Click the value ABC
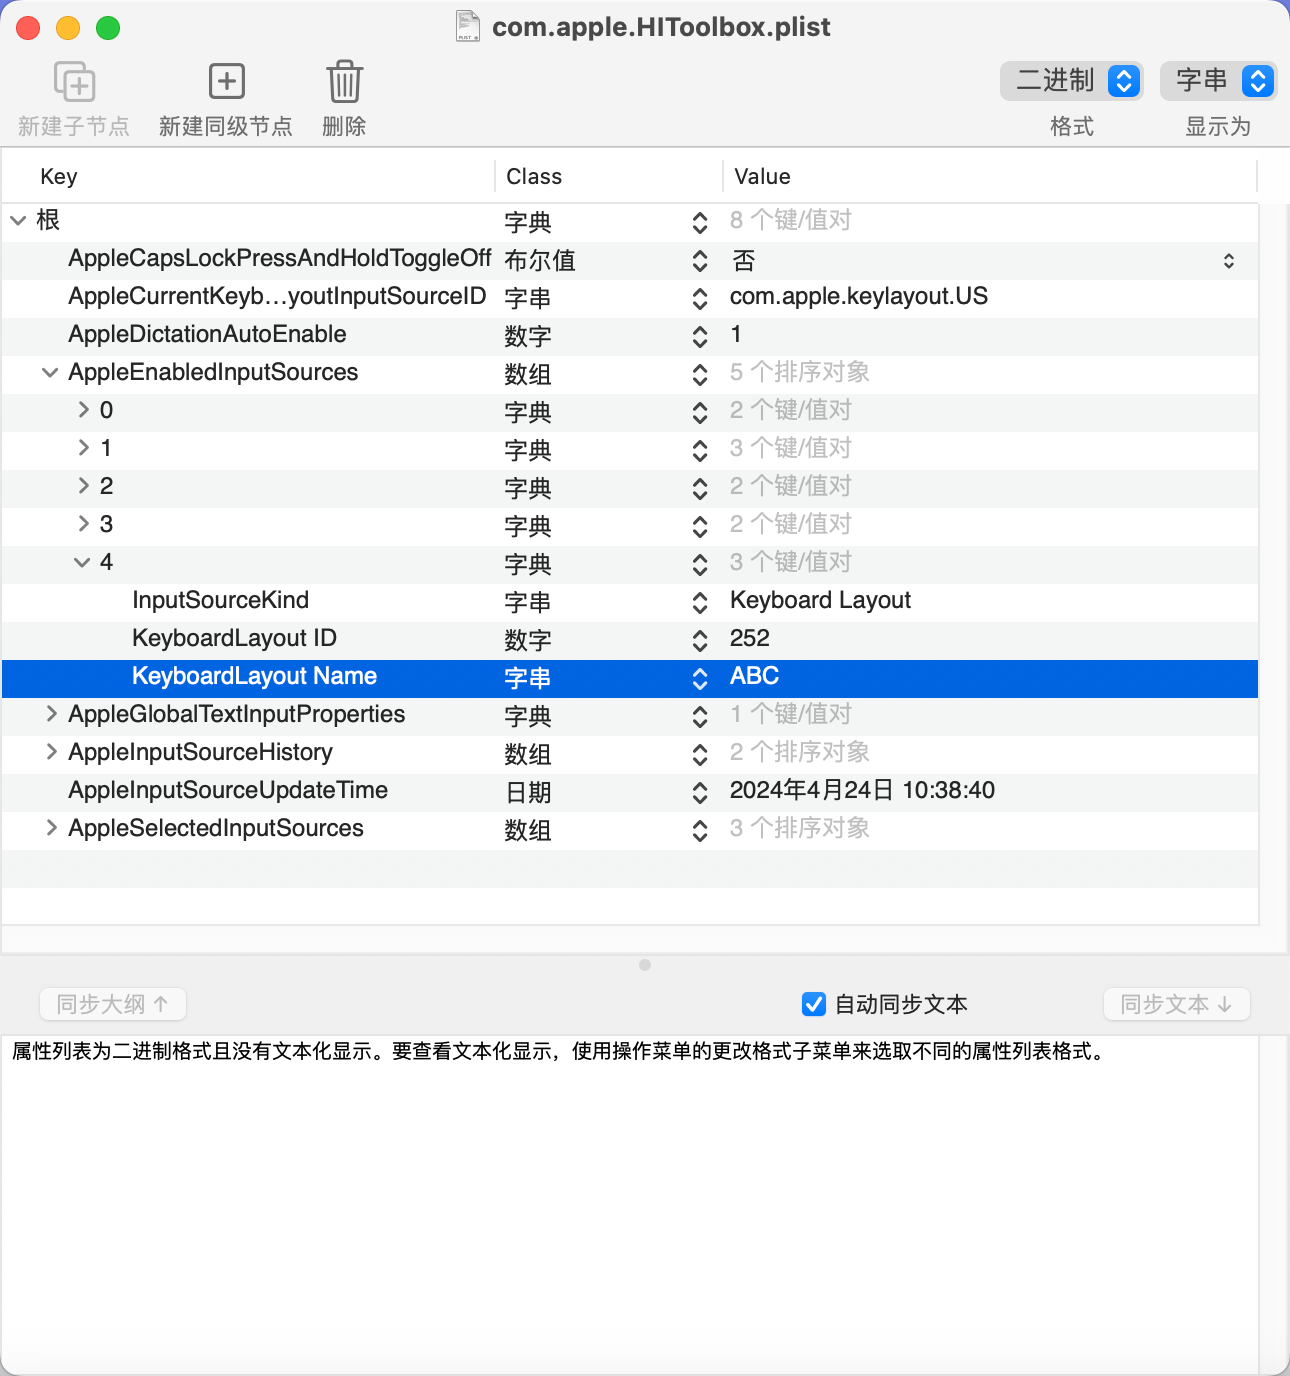Image resolution: width=1290 pixels, height=1376 pixels. coord(755,676)
